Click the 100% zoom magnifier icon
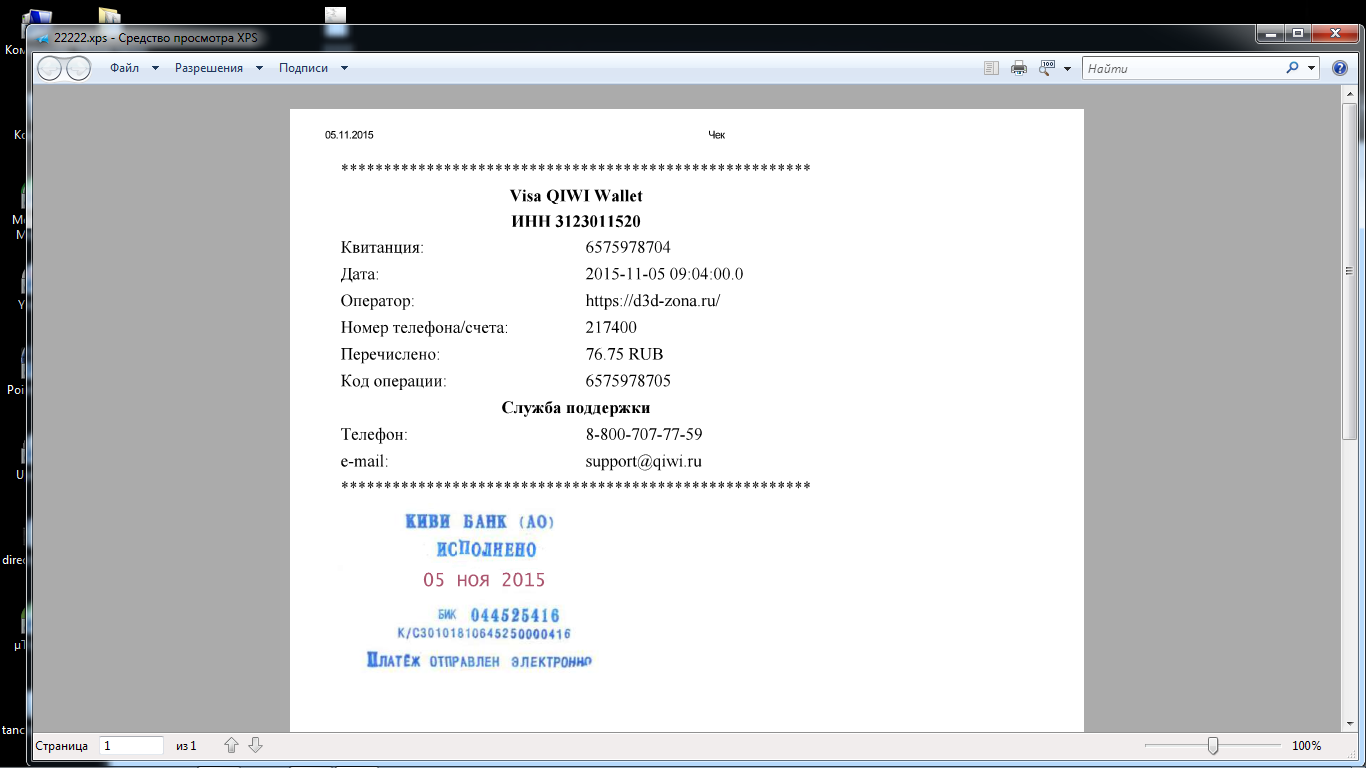Image resolution: width=1366 pixels, height=768 pixels. tap(1047, 68)
